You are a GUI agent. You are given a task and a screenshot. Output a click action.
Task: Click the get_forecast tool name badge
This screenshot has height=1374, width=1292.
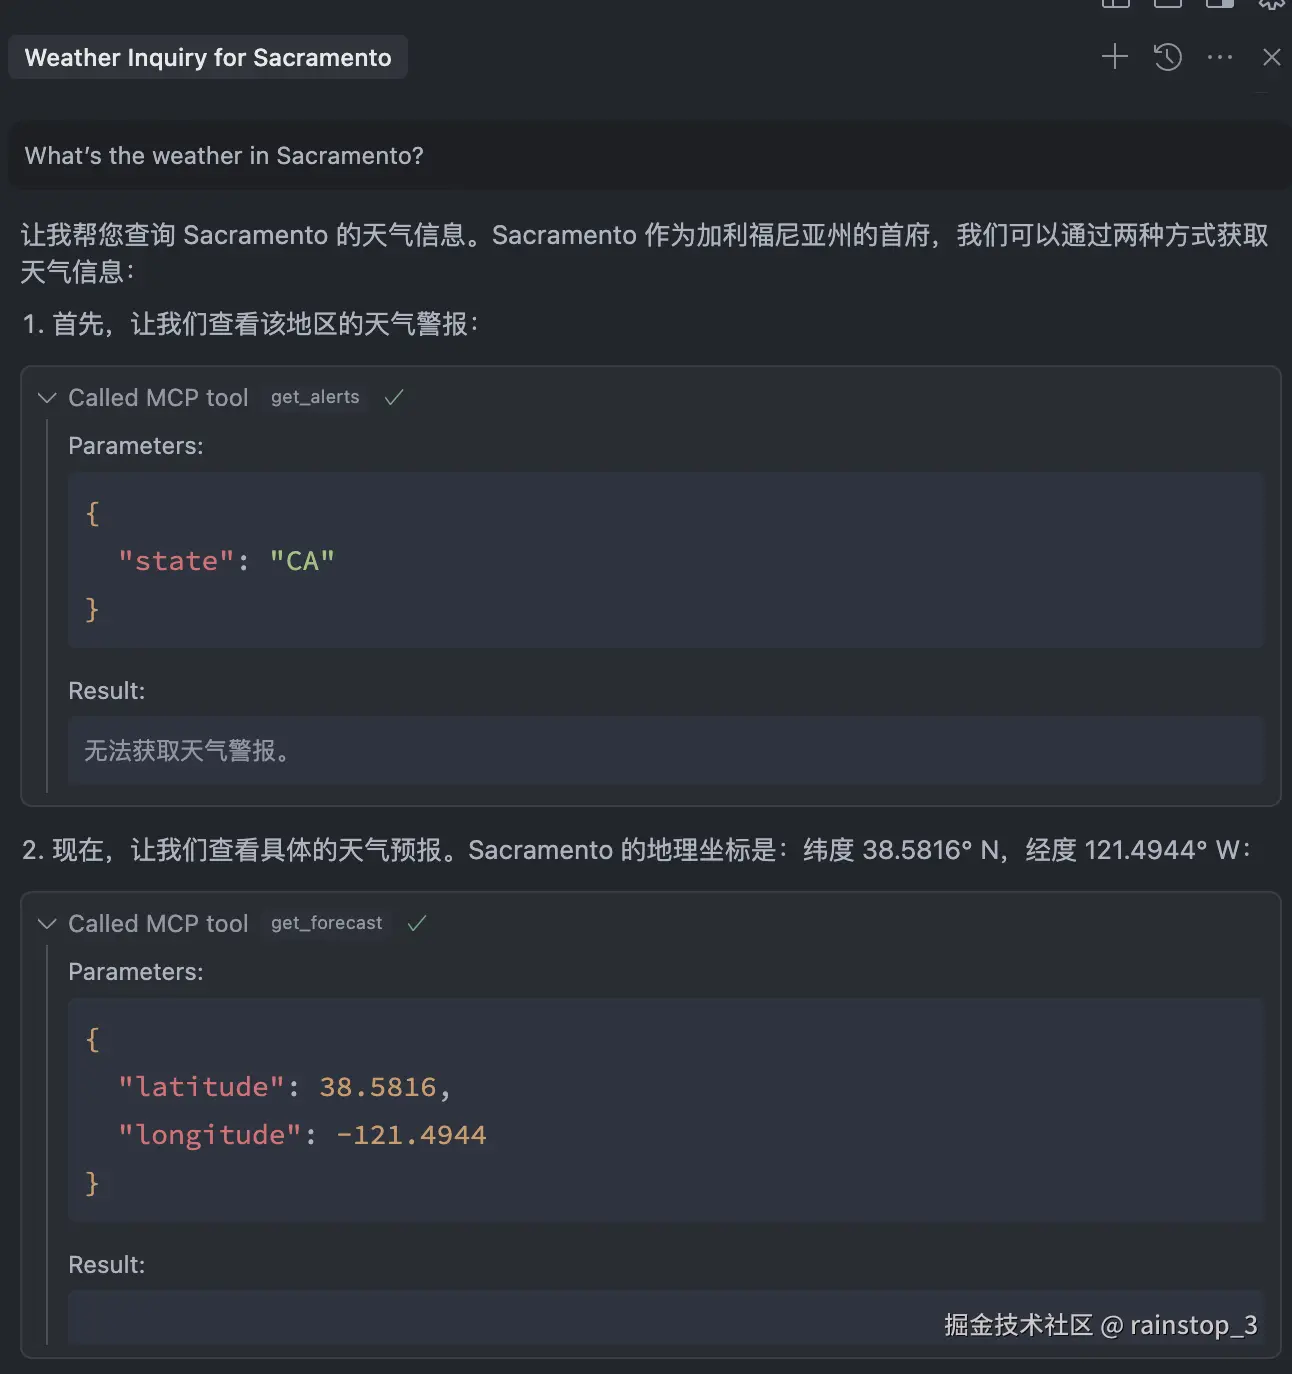point(326,924)
